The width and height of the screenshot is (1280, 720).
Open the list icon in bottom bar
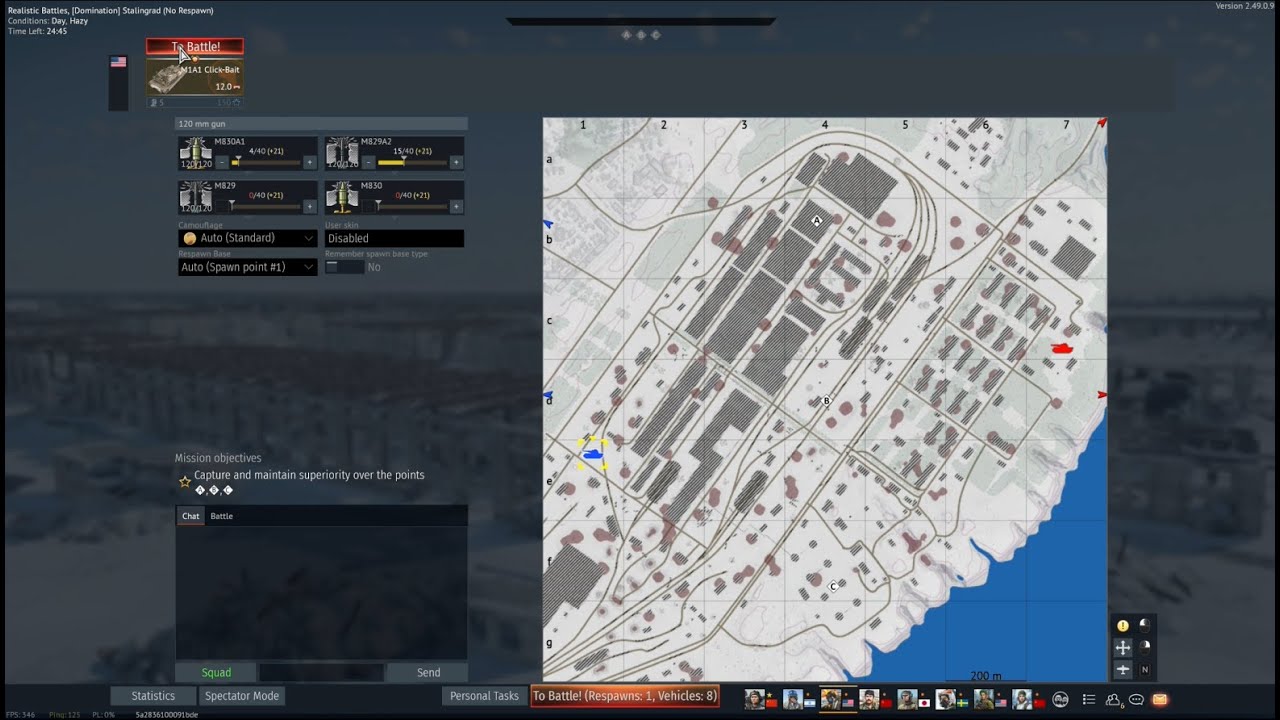click(1089, 699)
